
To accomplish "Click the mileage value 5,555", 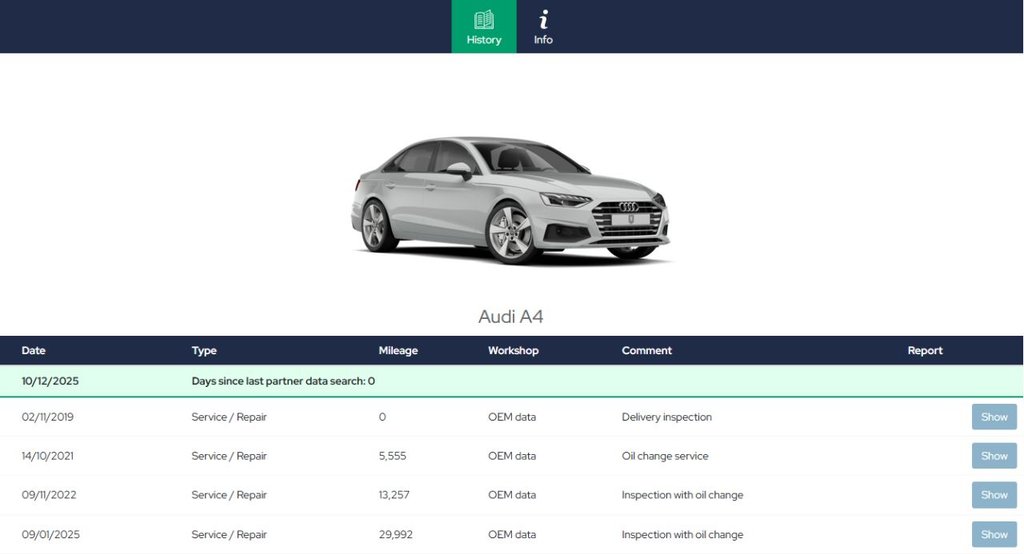I will 392,456.
